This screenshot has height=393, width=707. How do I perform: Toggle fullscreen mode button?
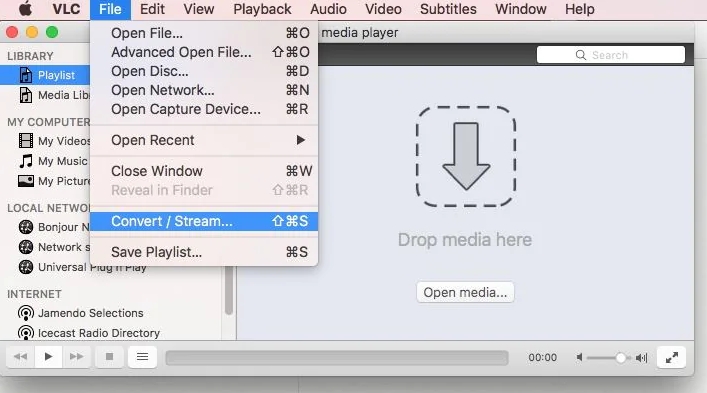point(671,357)
